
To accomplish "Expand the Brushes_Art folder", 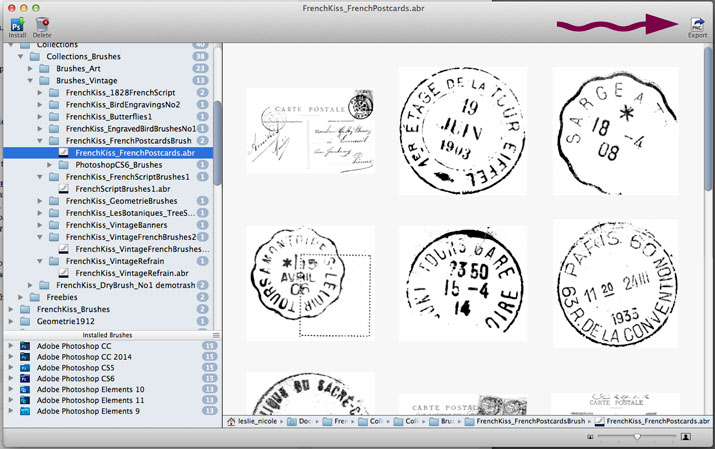I will [30, 68].
